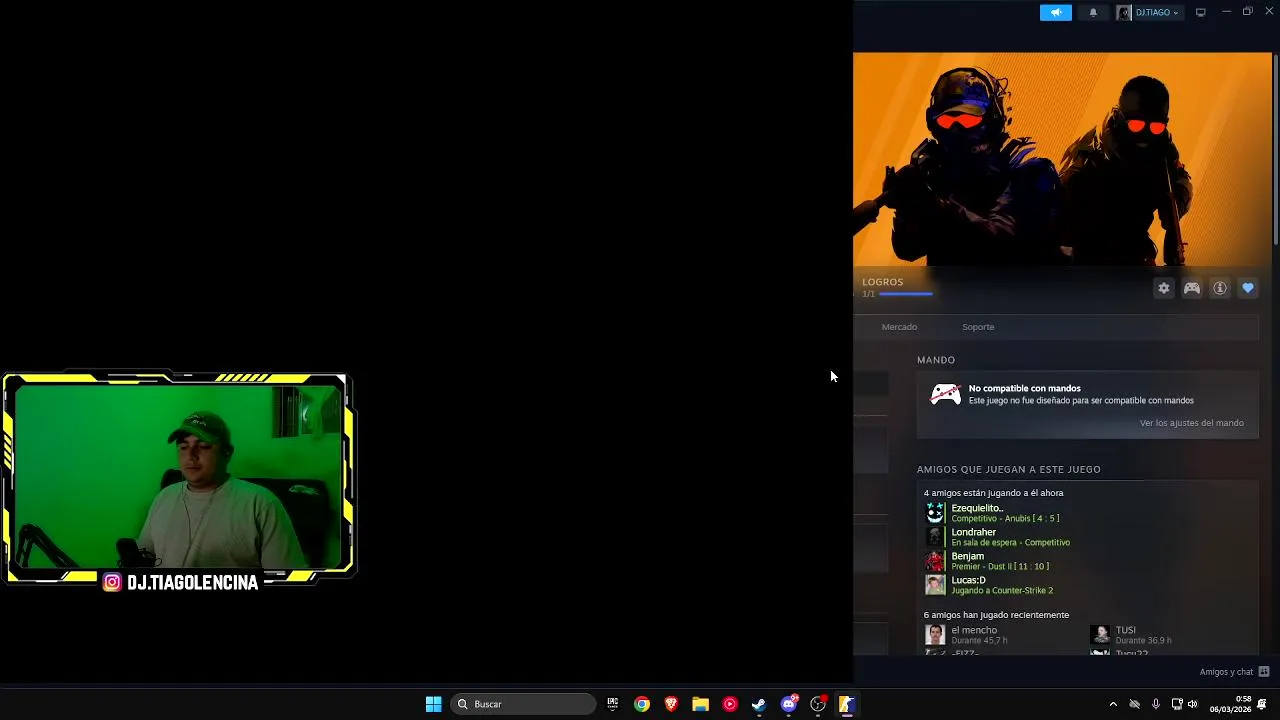Click el mencho's avatar
This screenshot has height=720, width=1280.
935,635
